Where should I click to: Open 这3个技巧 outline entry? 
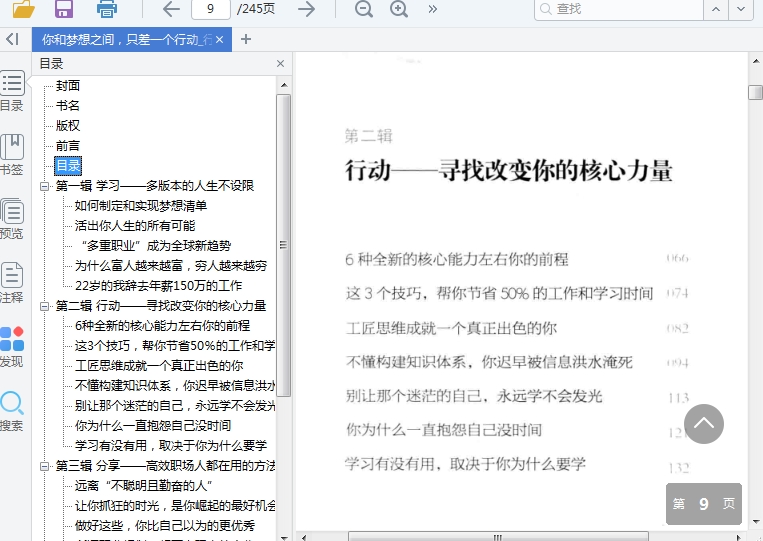pos(175,346)
